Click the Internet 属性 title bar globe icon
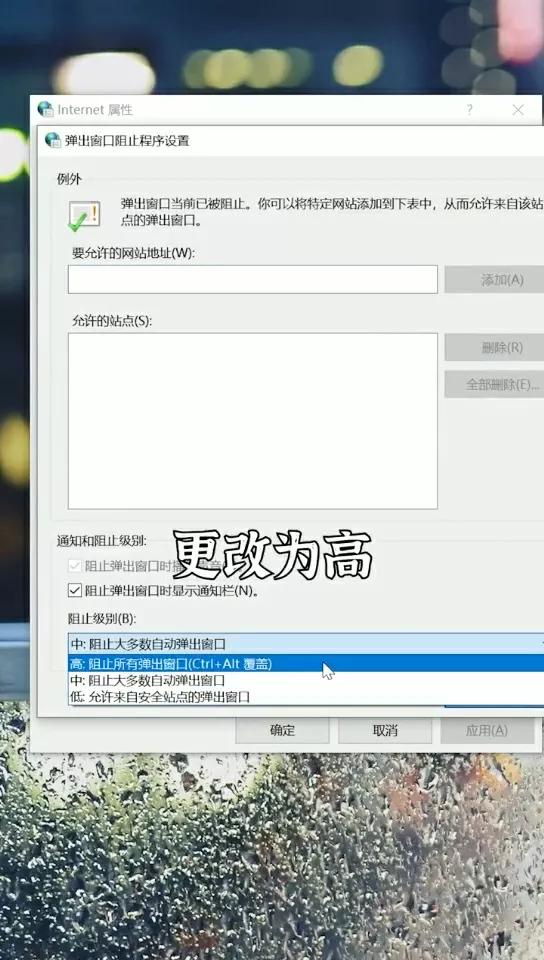Screen dimensions: 544x960 point(45,109)
